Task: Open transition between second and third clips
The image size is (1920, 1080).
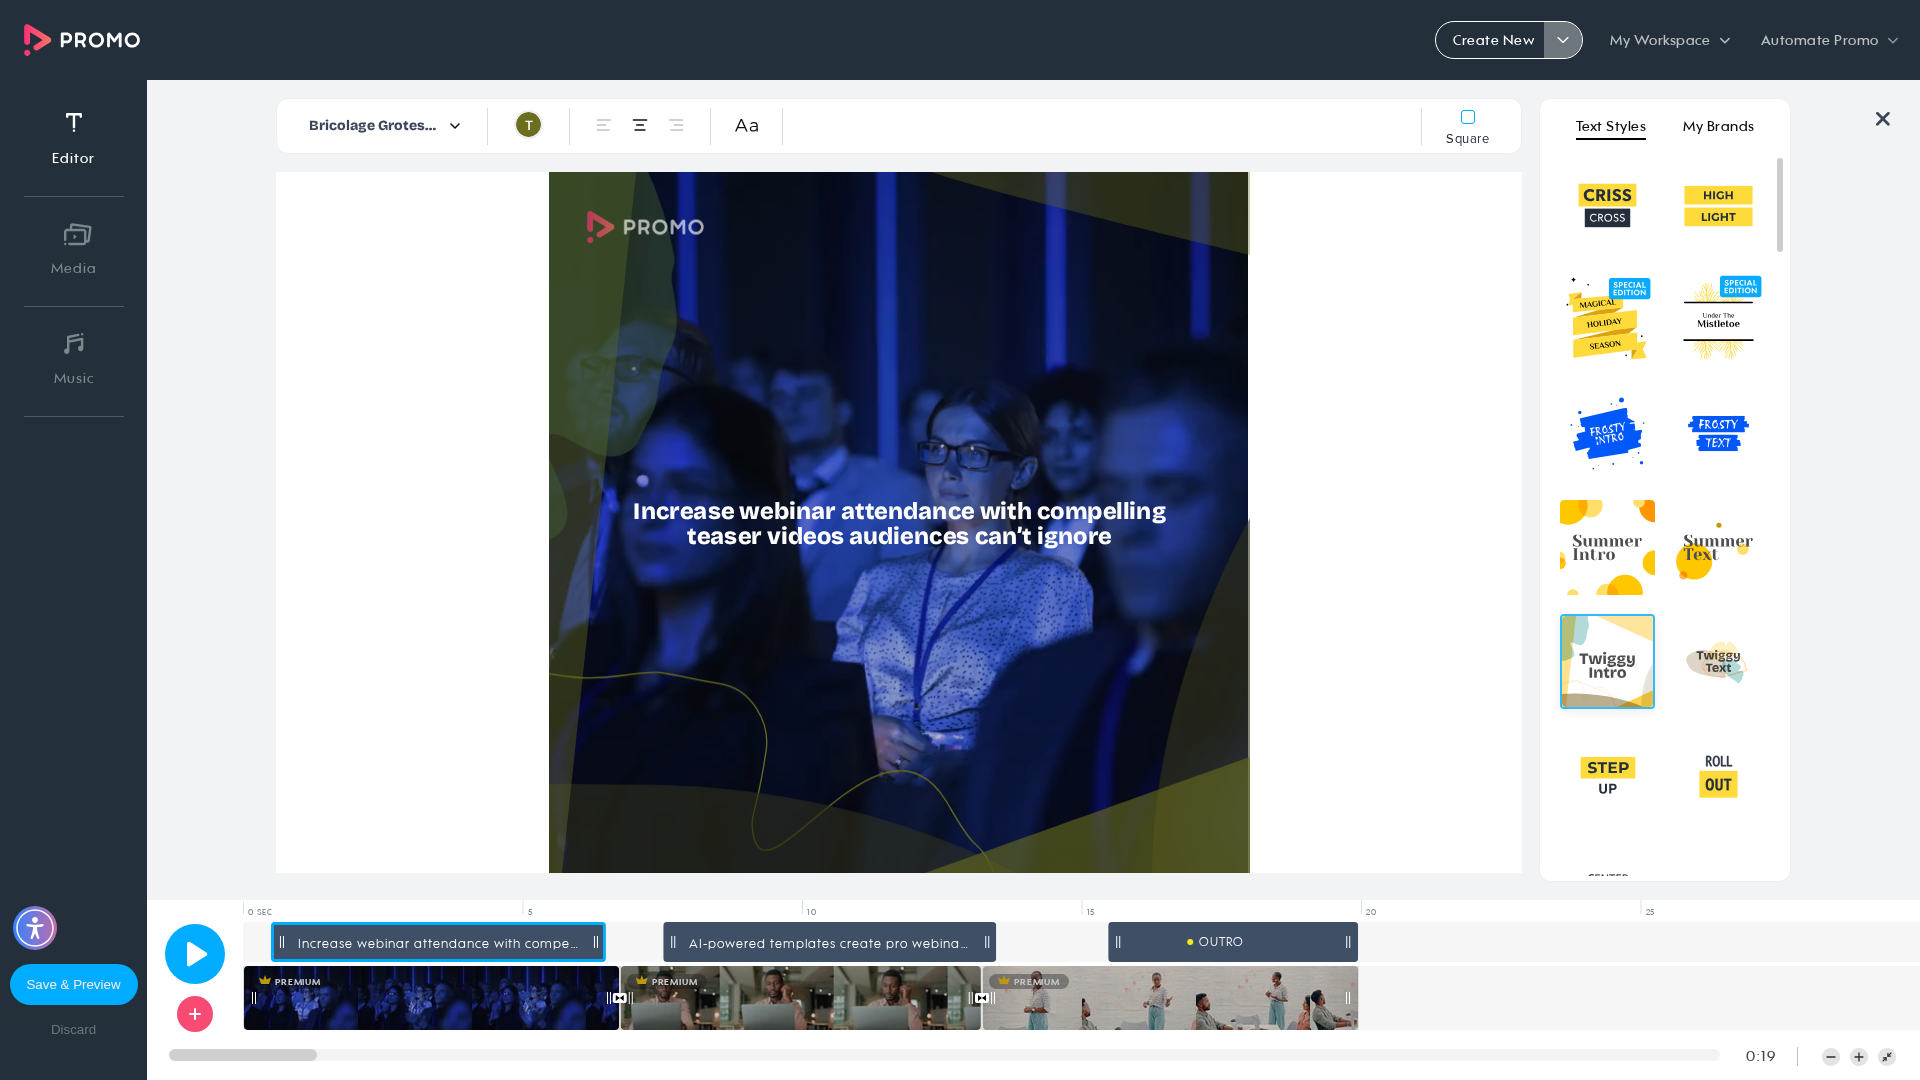Action: 982,998
